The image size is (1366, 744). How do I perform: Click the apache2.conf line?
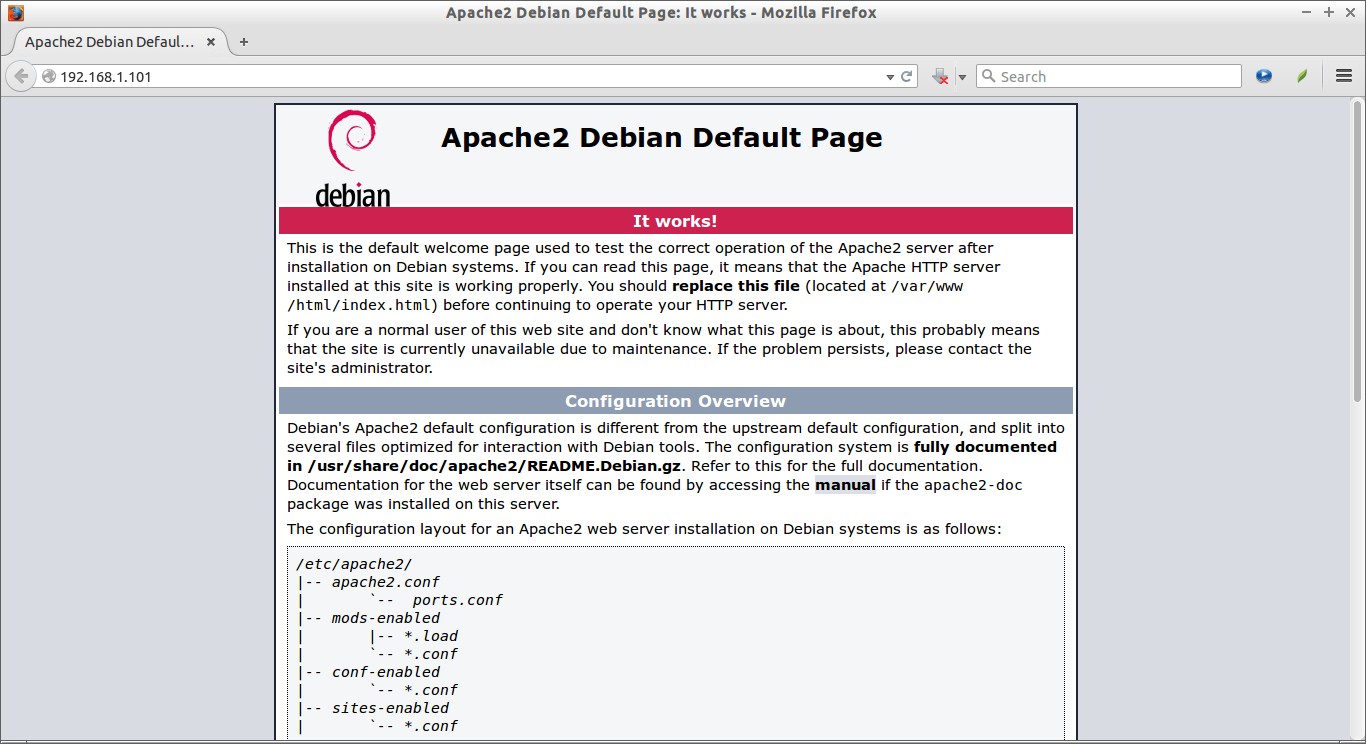386,582
